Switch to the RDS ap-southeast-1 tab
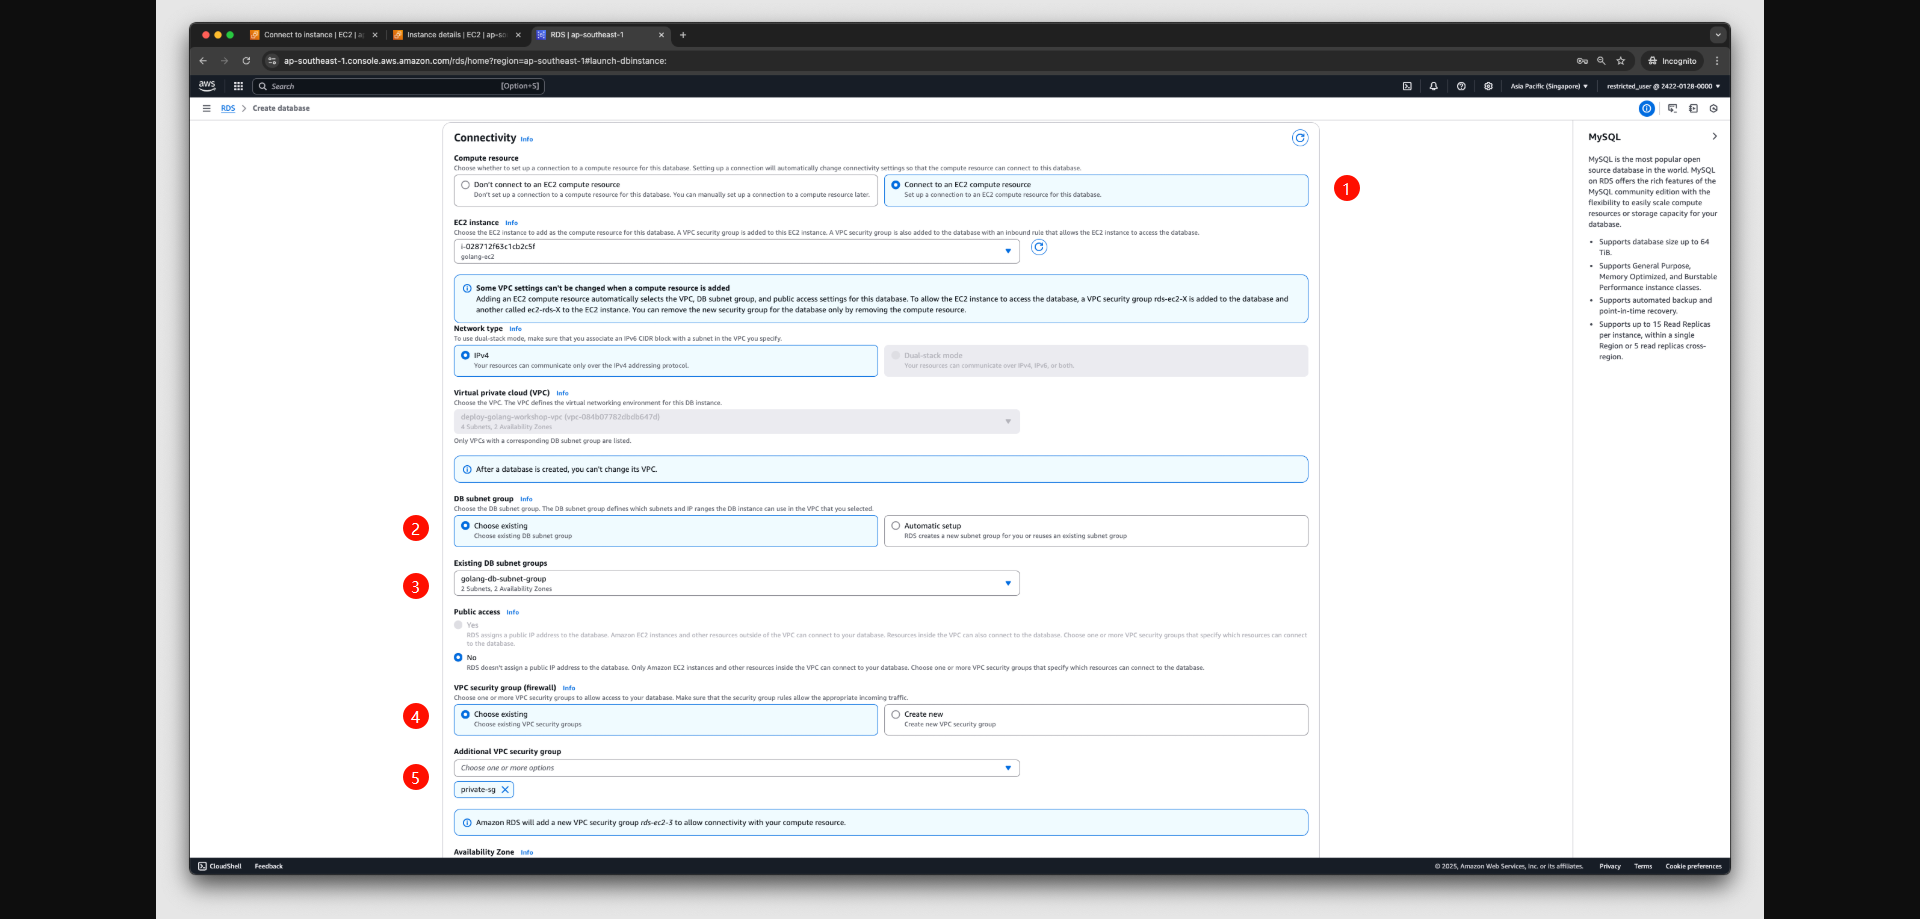The image size is (1920, 919). click(600, 35)
